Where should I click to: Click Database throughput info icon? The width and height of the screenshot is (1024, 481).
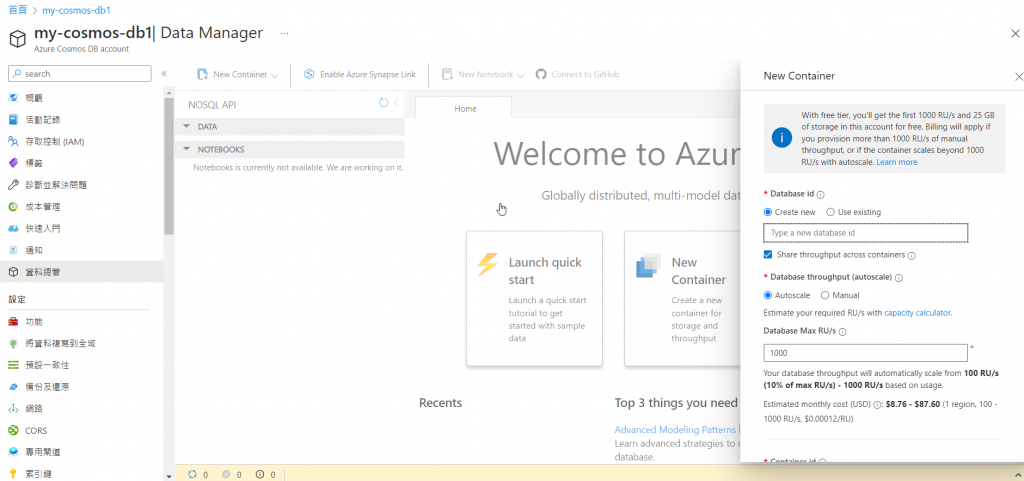click(899, 277)
